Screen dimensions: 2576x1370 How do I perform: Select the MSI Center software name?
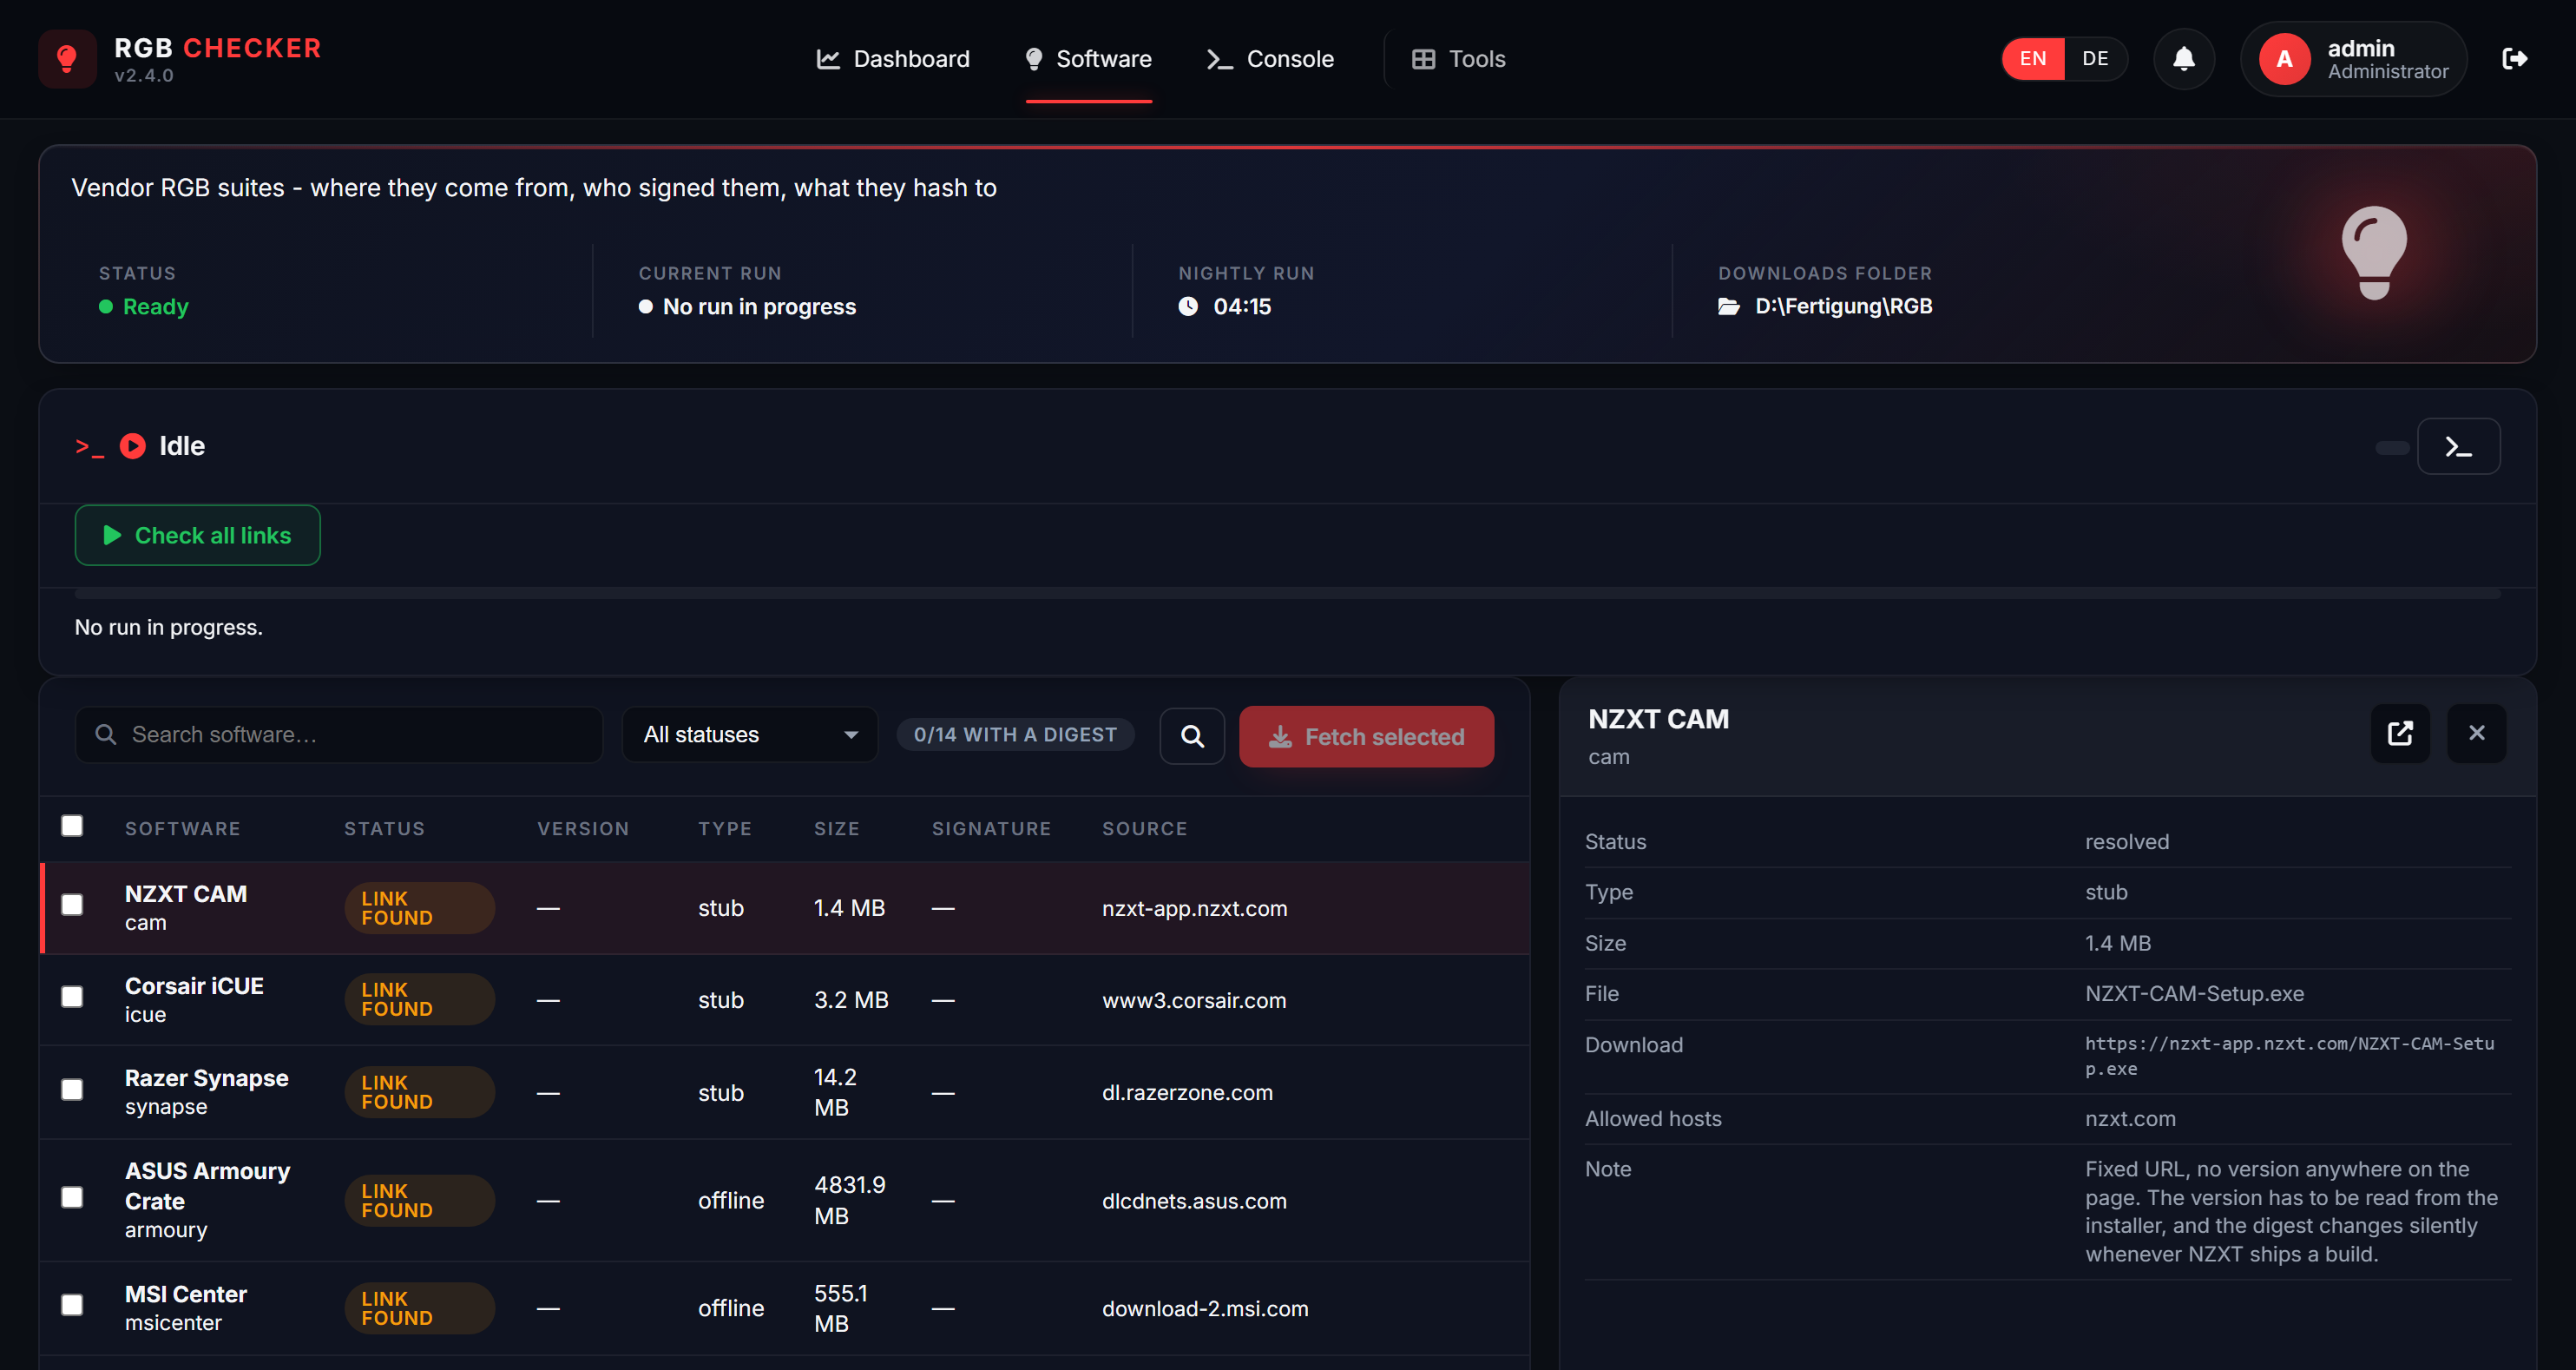[186, 1294]
